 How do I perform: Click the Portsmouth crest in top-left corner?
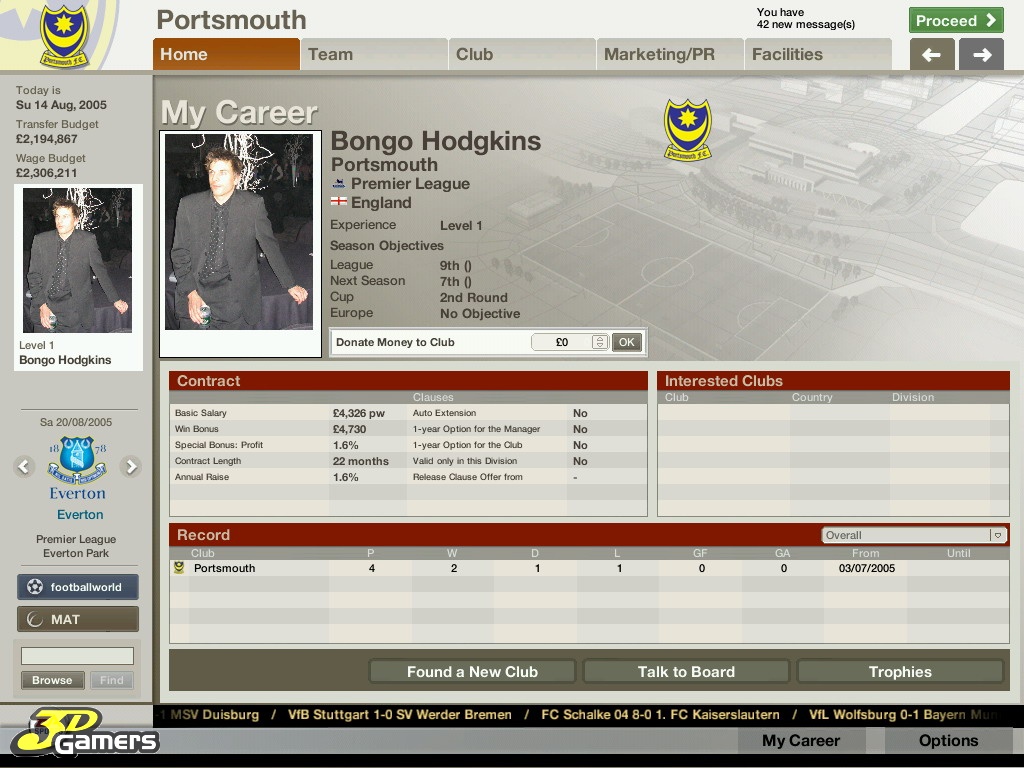(63, 36)
